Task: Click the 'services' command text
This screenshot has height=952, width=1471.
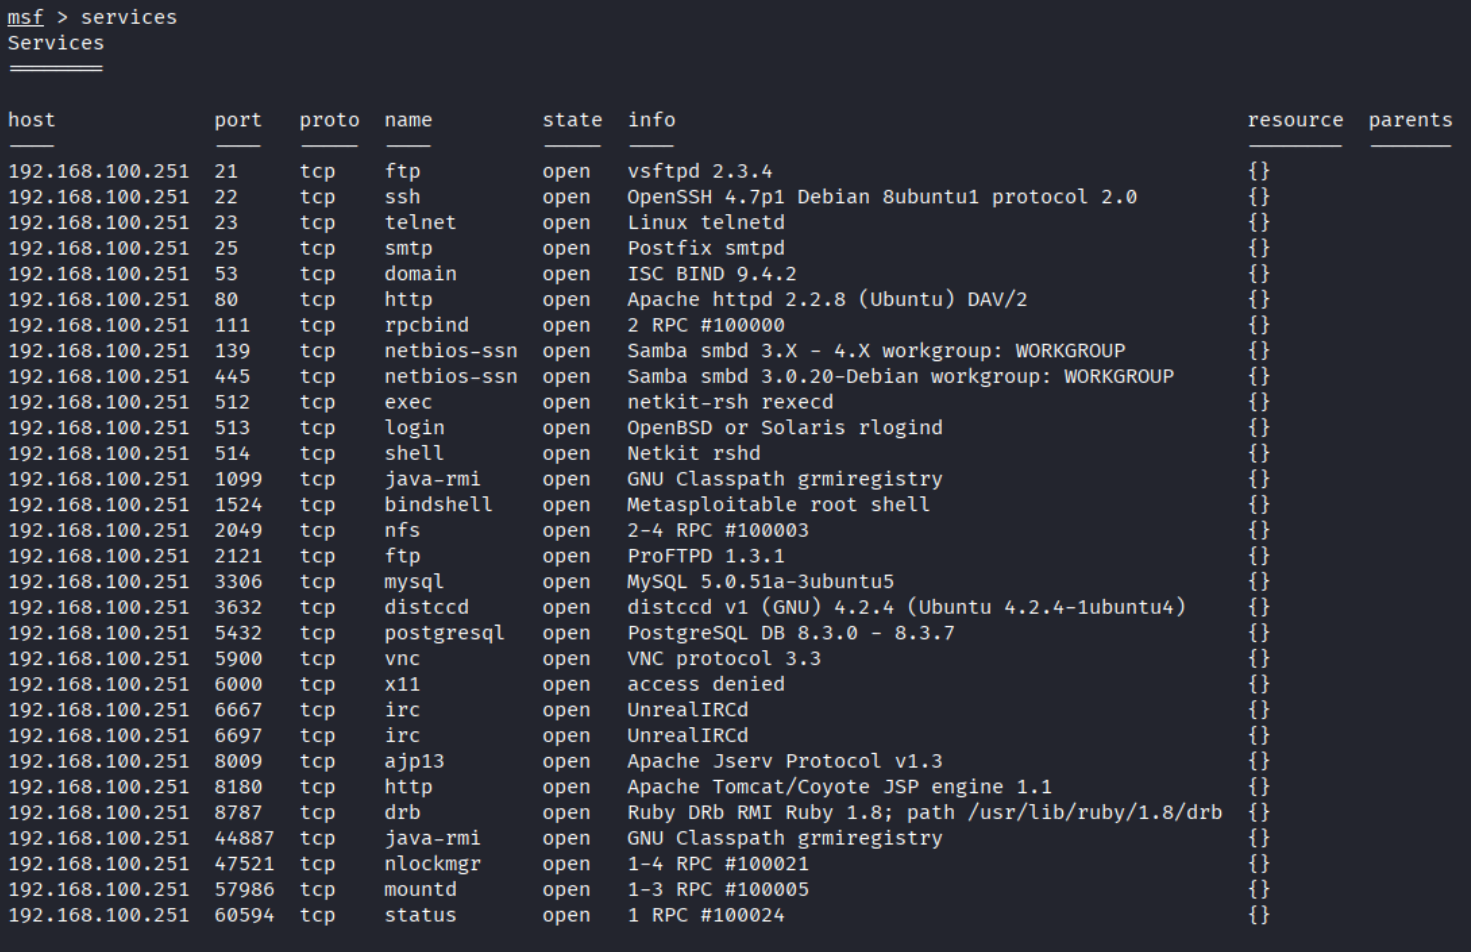Action: click(129, 17)
